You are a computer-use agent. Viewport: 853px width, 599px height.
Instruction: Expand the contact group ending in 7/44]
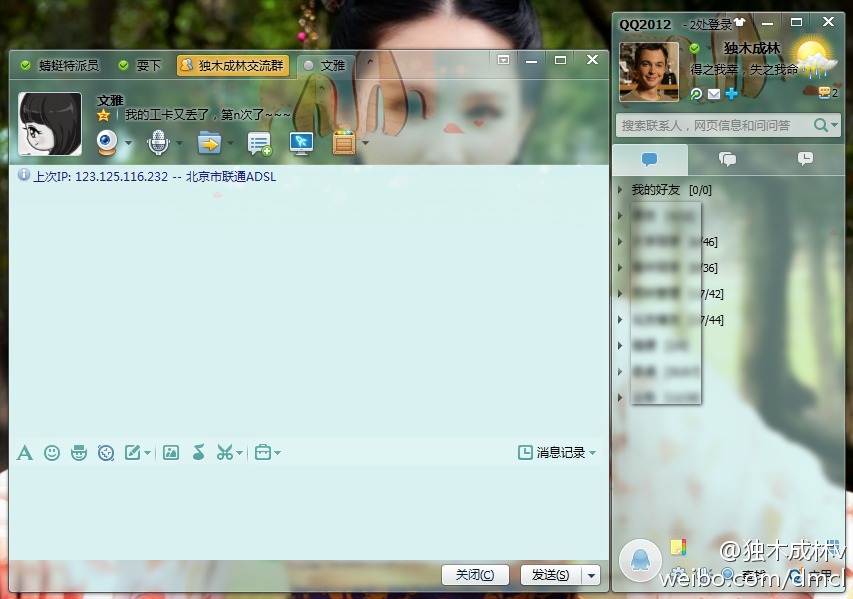click(x=620, y=320)
